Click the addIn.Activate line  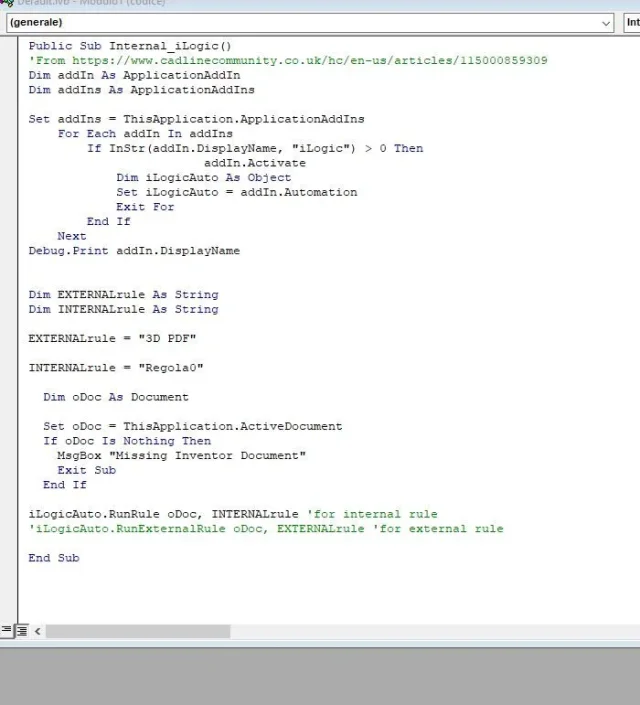255,163
